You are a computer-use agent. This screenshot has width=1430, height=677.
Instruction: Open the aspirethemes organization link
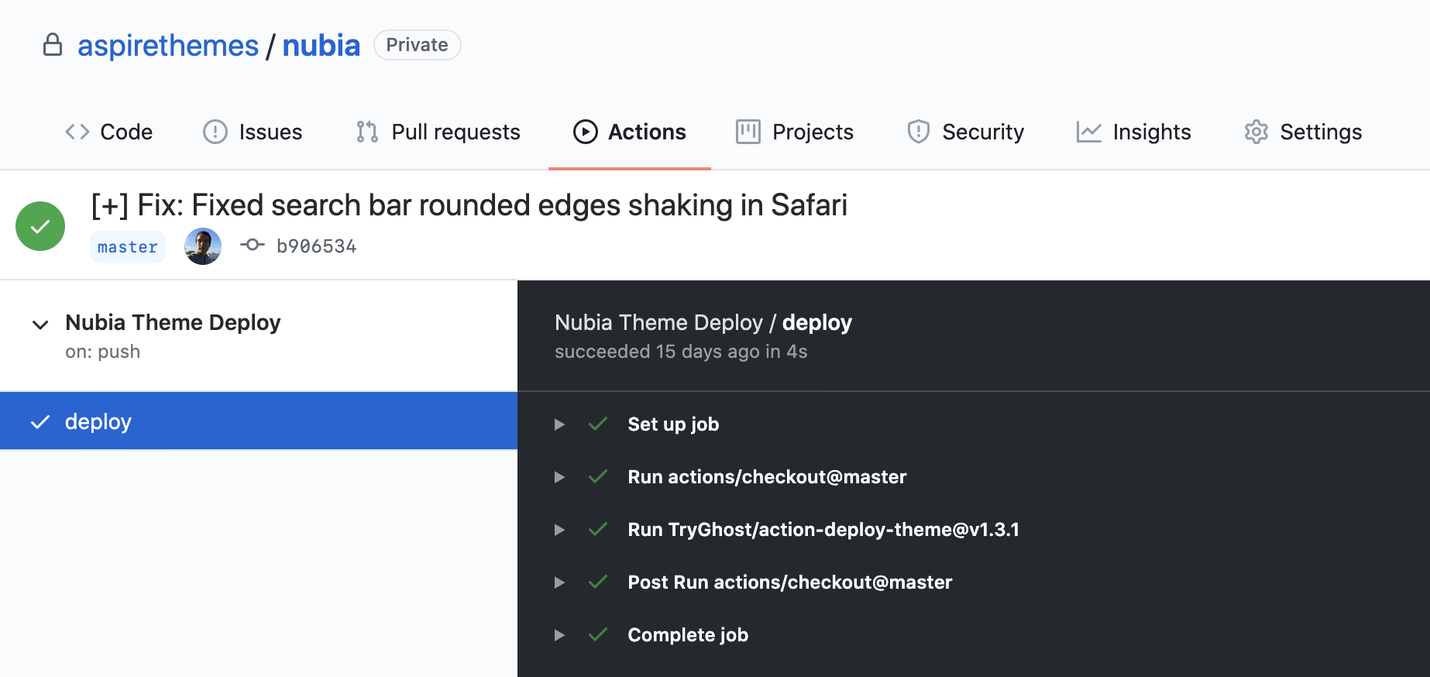pyautogui.click(x=168, y=45)
